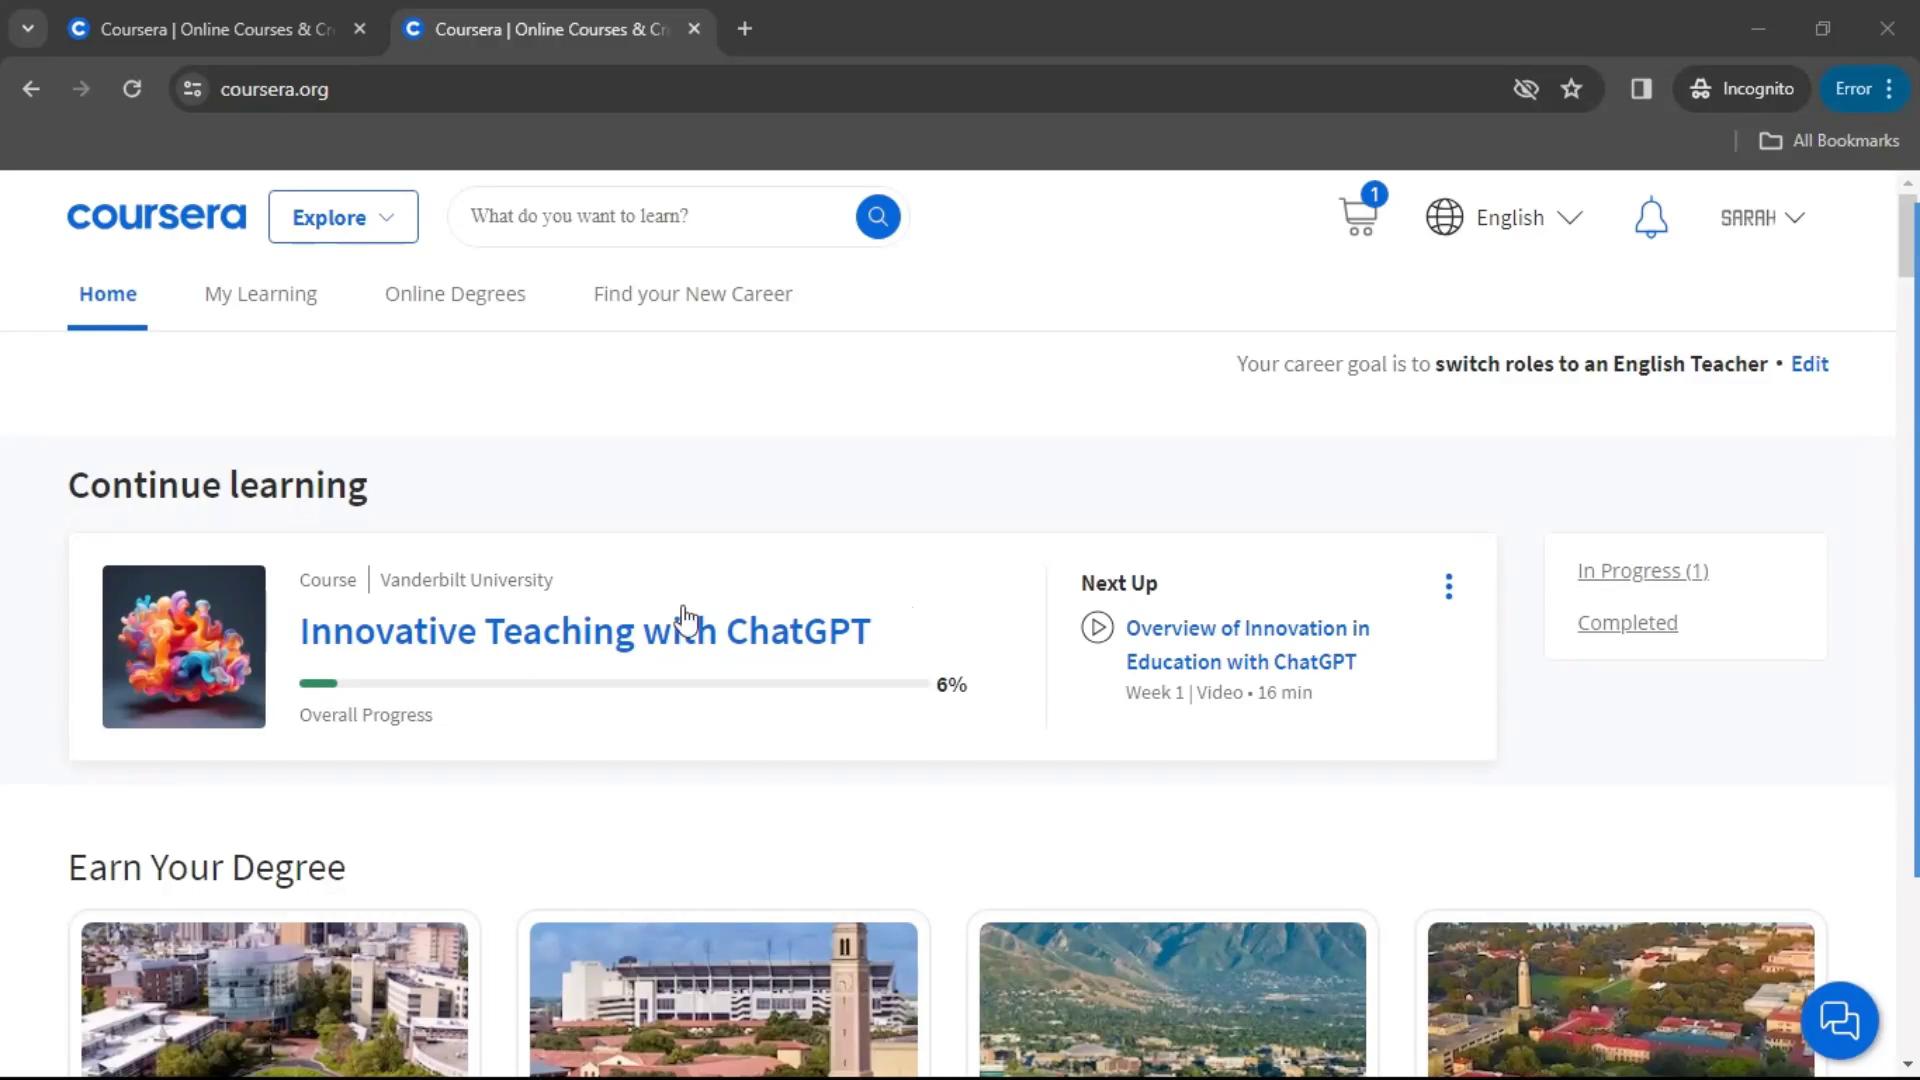Viewport: 1920px width, 1080px height.
Task: Click the notifications bell icon
Action: pyautogui.click(x=1651, y=216)
